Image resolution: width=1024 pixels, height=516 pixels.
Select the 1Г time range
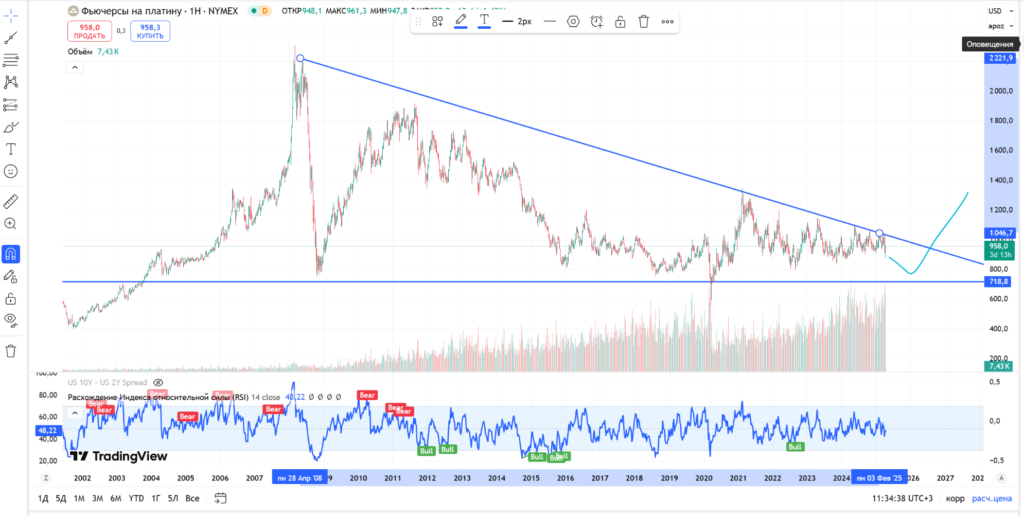pyautogui.click(x=157, y=498)
